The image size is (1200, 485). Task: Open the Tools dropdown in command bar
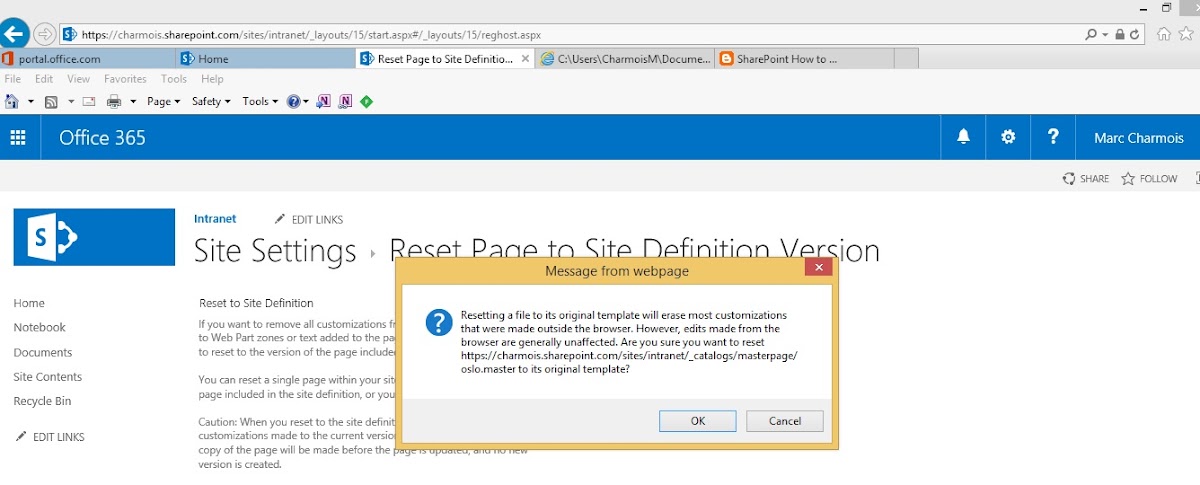click(260, 101)
